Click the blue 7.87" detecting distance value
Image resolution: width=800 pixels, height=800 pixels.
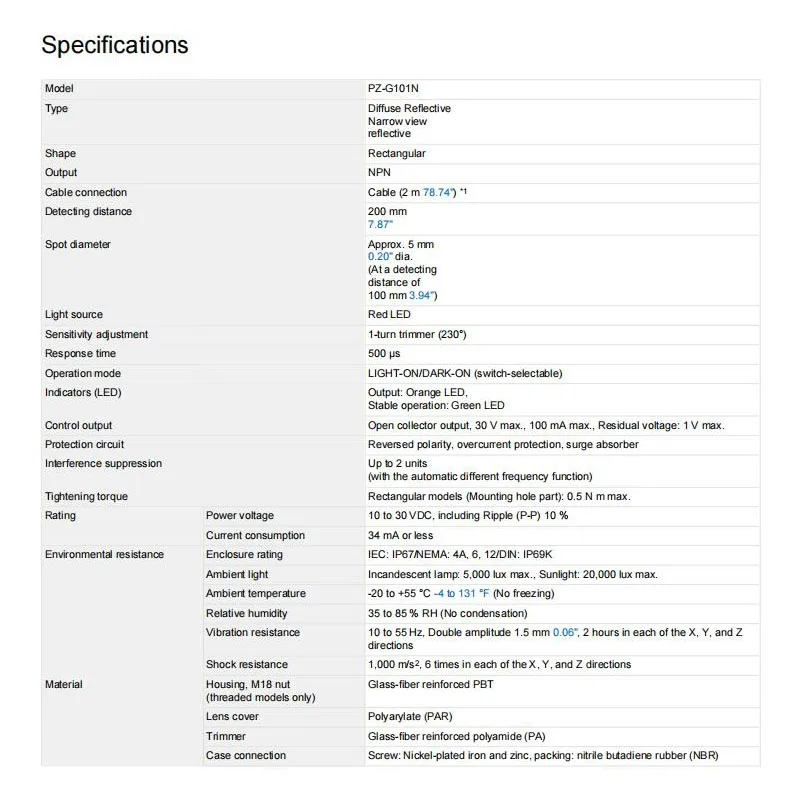[380, 224]
